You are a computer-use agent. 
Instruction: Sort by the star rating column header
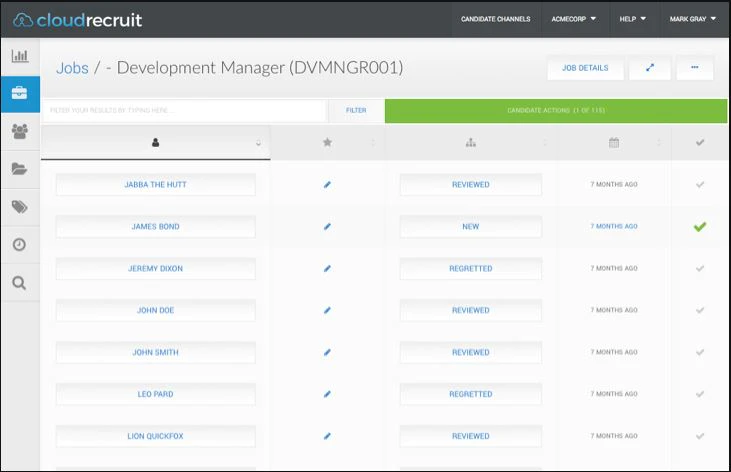point(327,142)
